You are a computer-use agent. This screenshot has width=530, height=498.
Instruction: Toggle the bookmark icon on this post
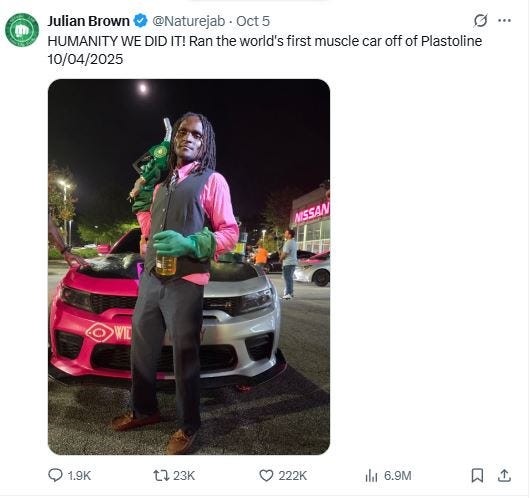pyautogui.click(x=477, y=475)
